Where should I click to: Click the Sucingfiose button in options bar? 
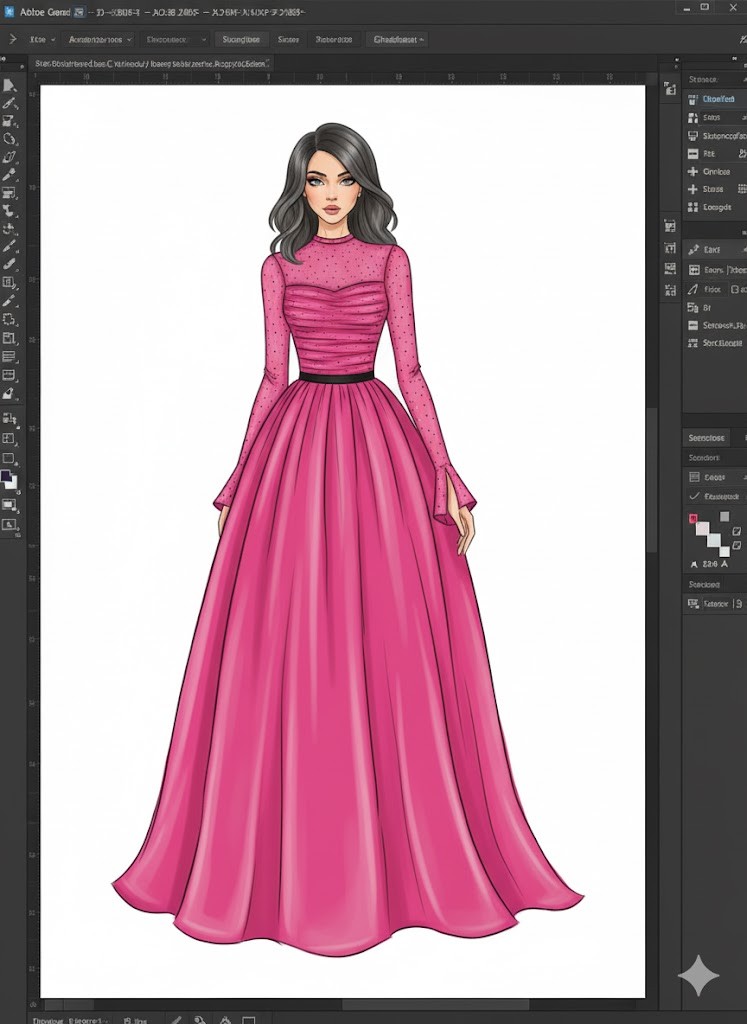[240, 39]
